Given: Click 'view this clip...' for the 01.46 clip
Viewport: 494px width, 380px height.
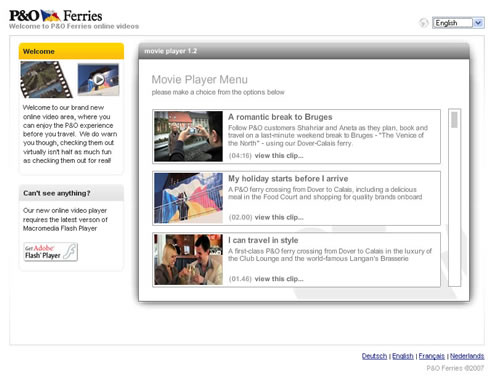Looking at the screenshot, I should 279,279.
